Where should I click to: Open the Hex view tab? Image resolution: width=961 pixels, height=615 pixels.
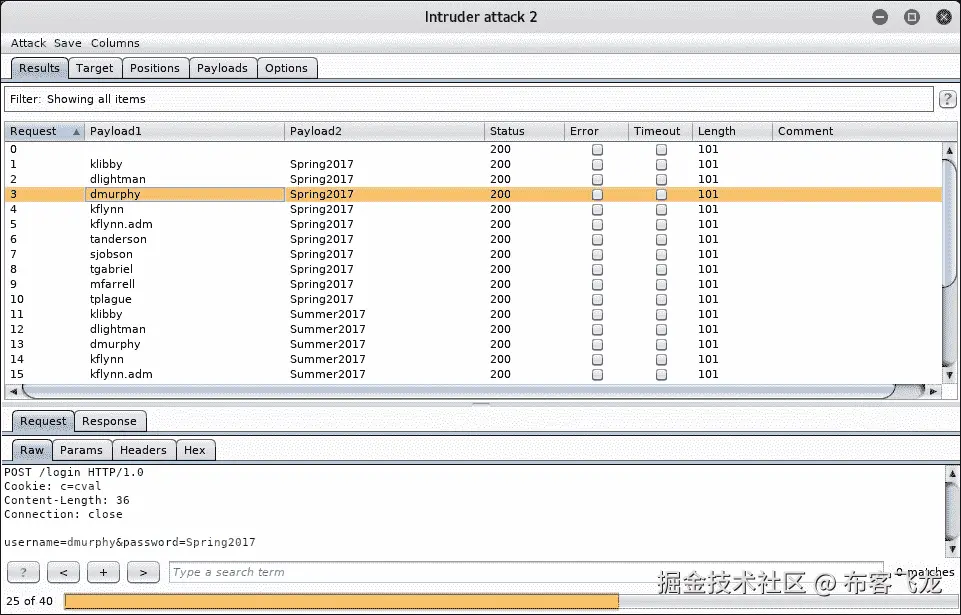pyautogui.click(x=194, y=450)
